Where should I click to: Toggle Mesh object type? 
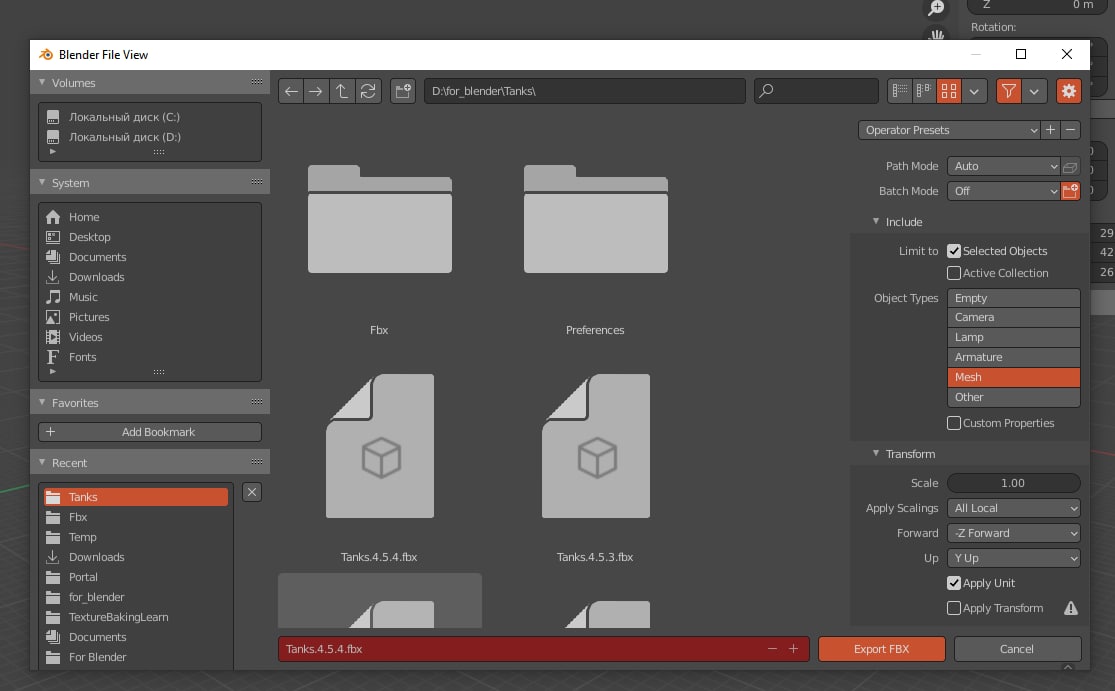[1014, 377]
